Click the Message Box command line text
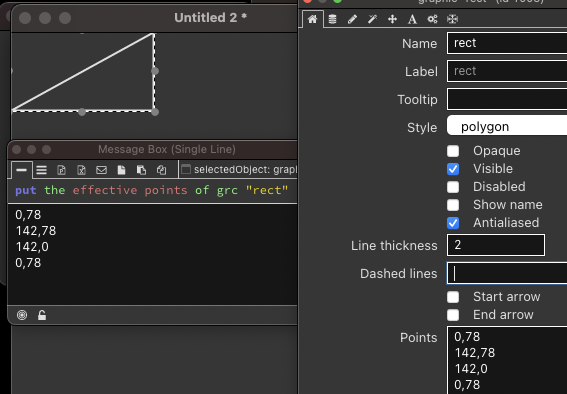The height and width of the screenshot is (394, 567). coord(152,190)
